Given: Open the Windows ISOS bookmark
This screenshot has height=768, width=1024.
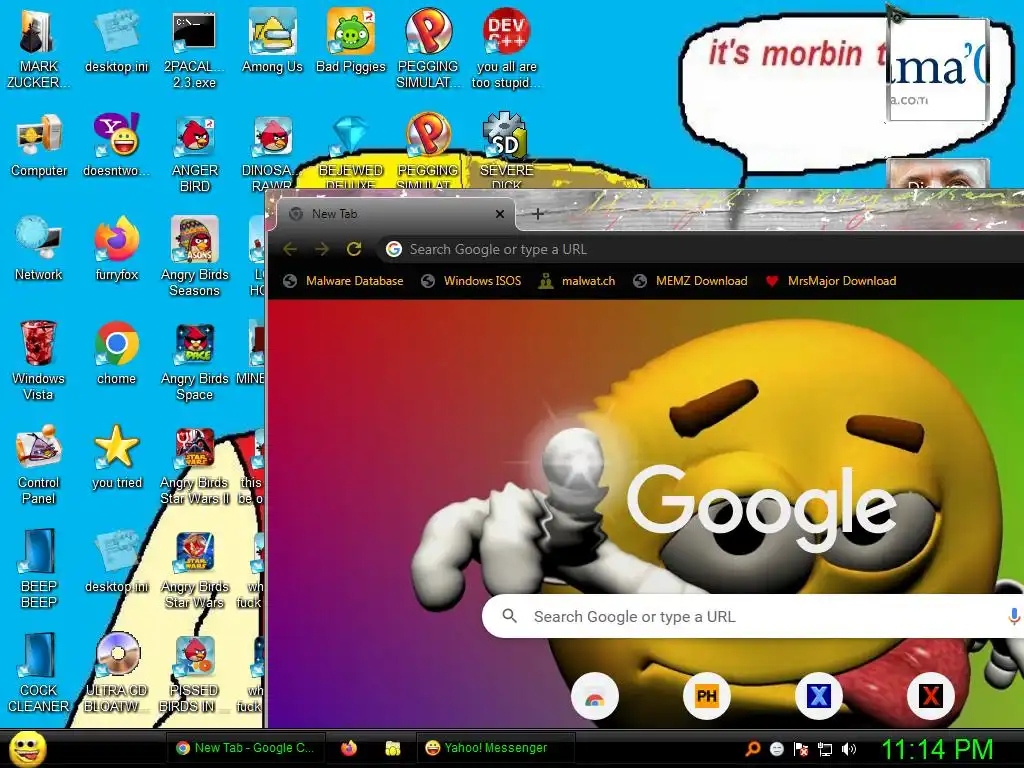Looking at the screenshot, I should [x=472, y=281].
